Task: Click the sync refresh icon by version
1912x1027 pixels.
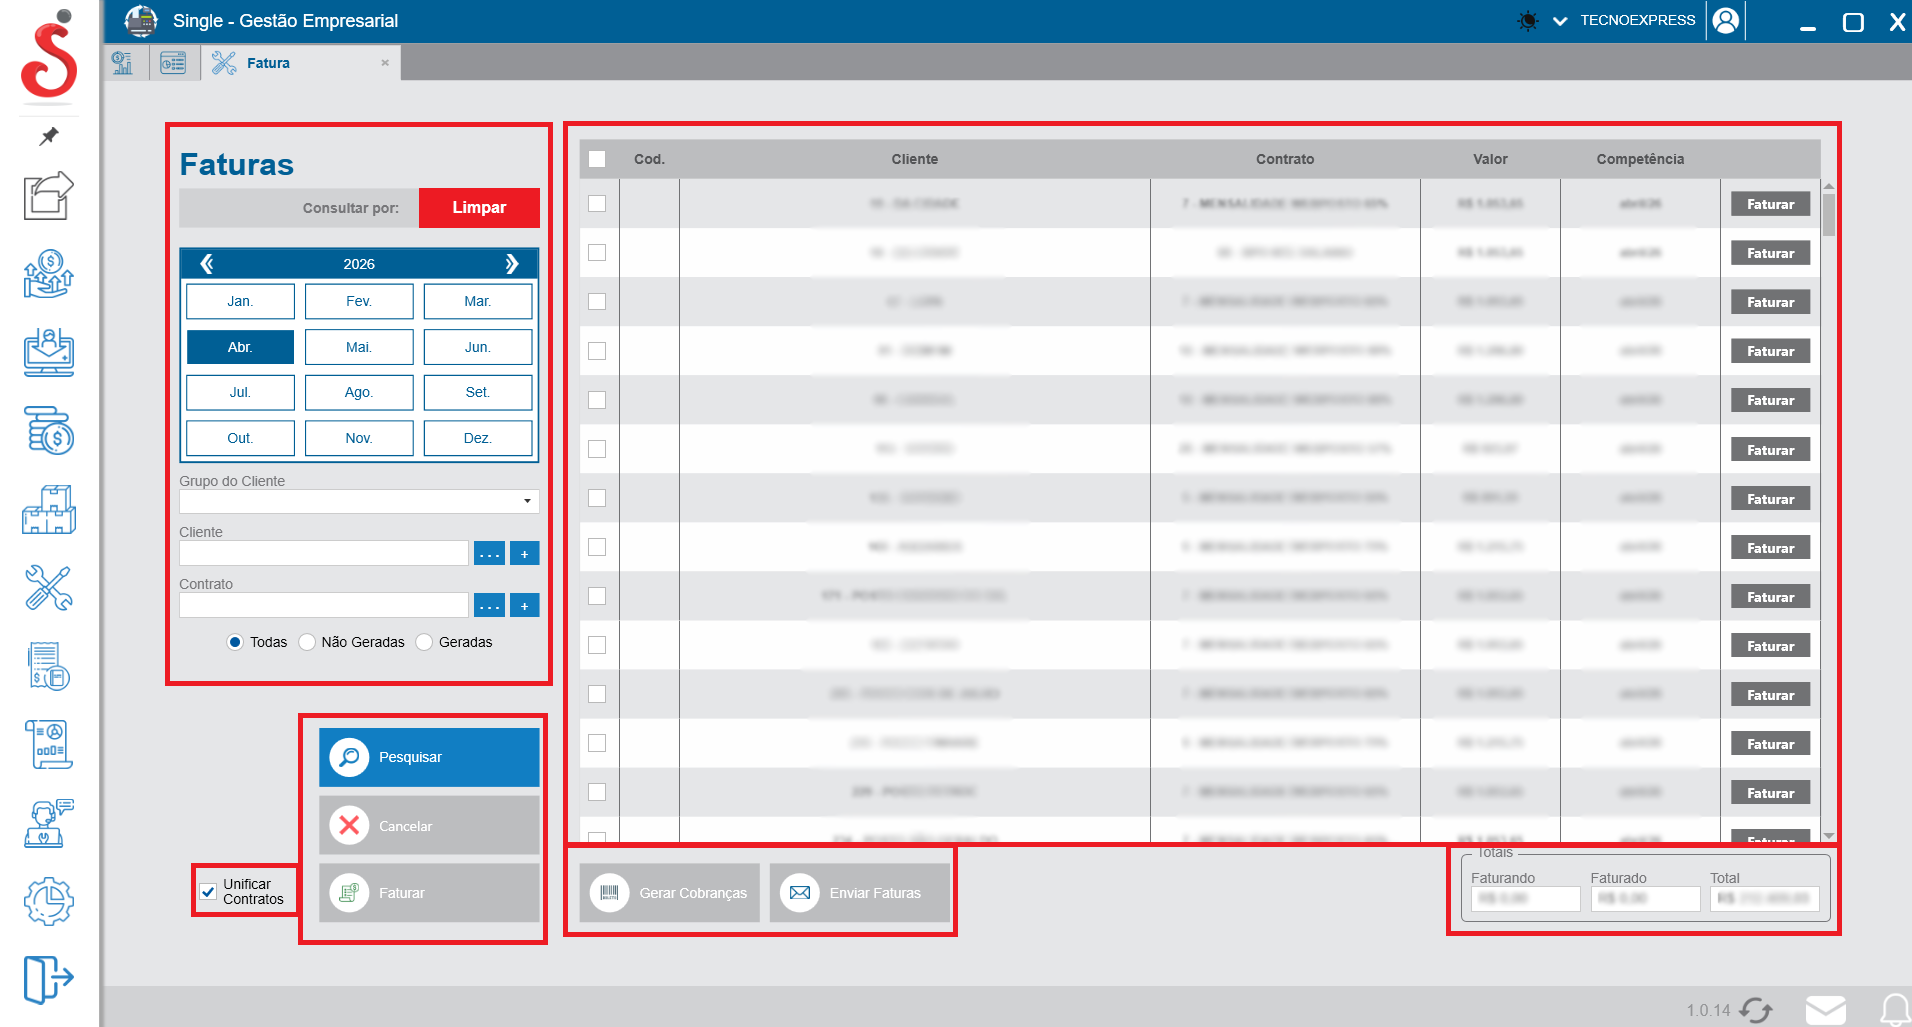Action: 1756,1010
